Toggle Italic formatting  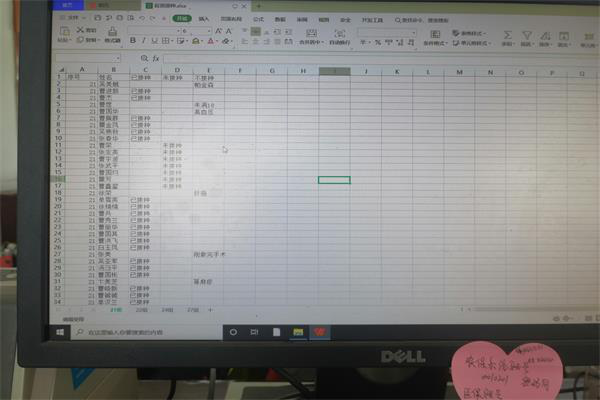143,42
